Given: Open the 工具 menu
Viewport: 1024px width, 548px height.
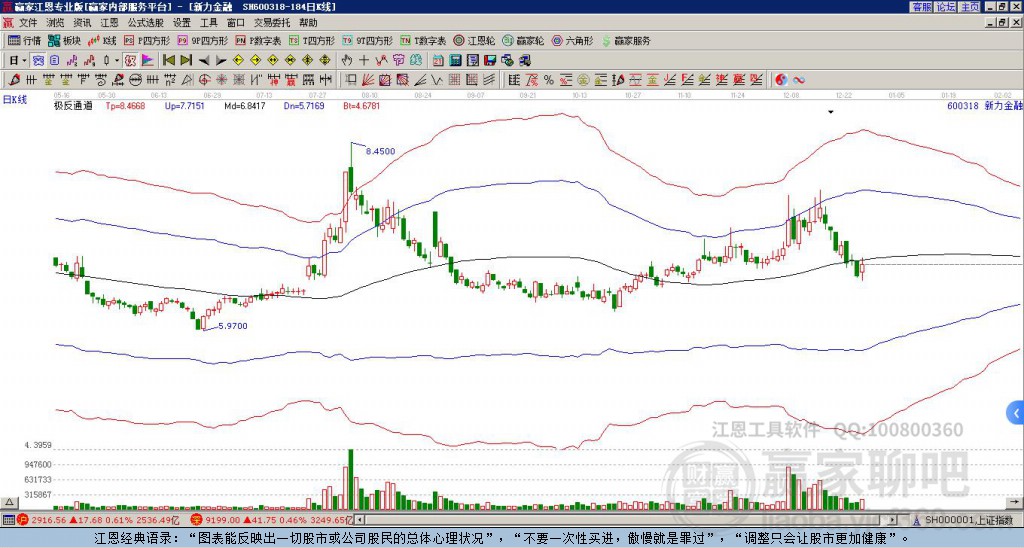Looking at the screenshot, I should [209, 23].
